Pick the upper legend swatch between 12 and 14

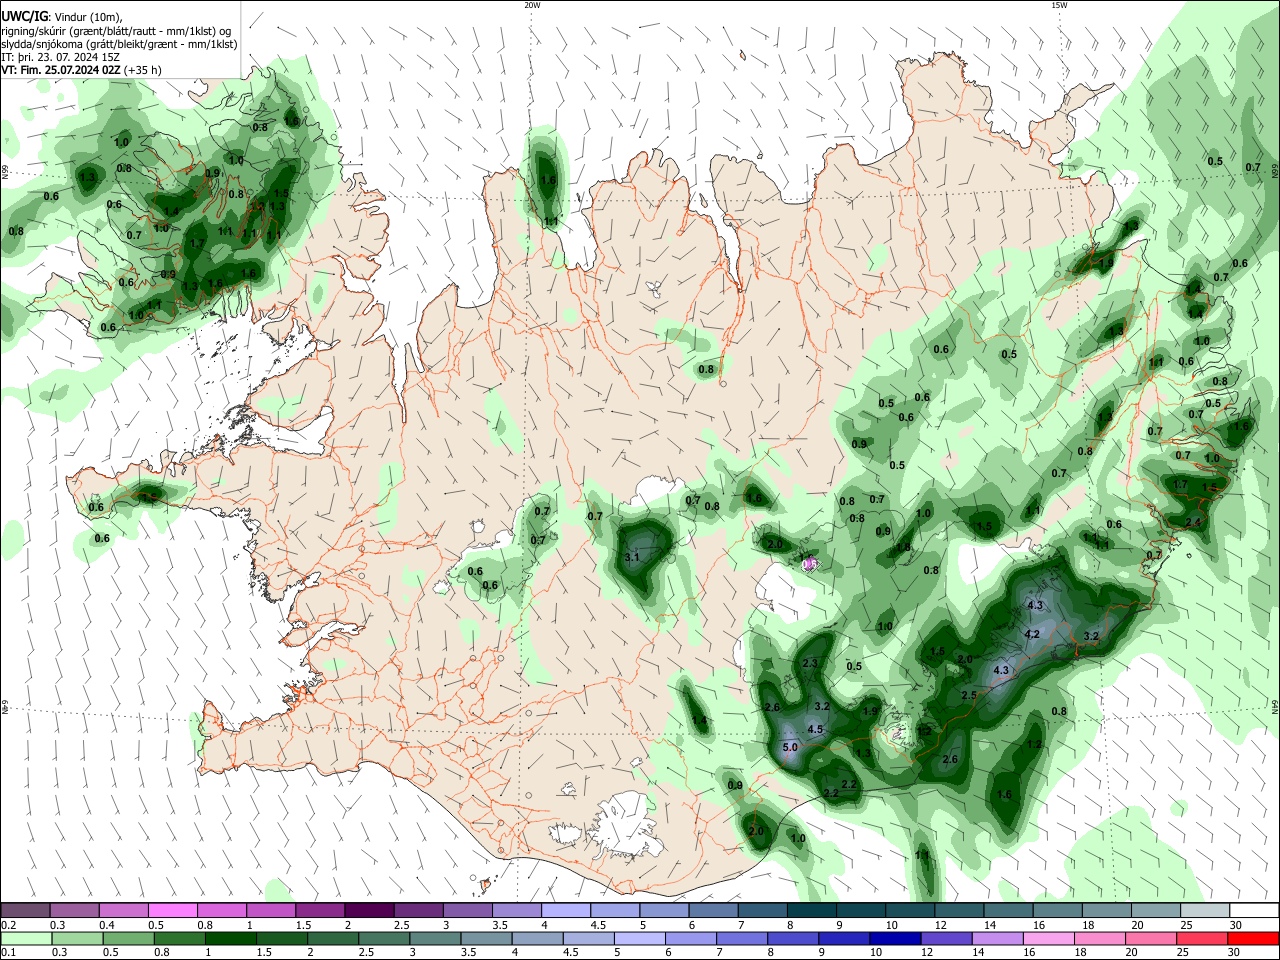[958, 910]
